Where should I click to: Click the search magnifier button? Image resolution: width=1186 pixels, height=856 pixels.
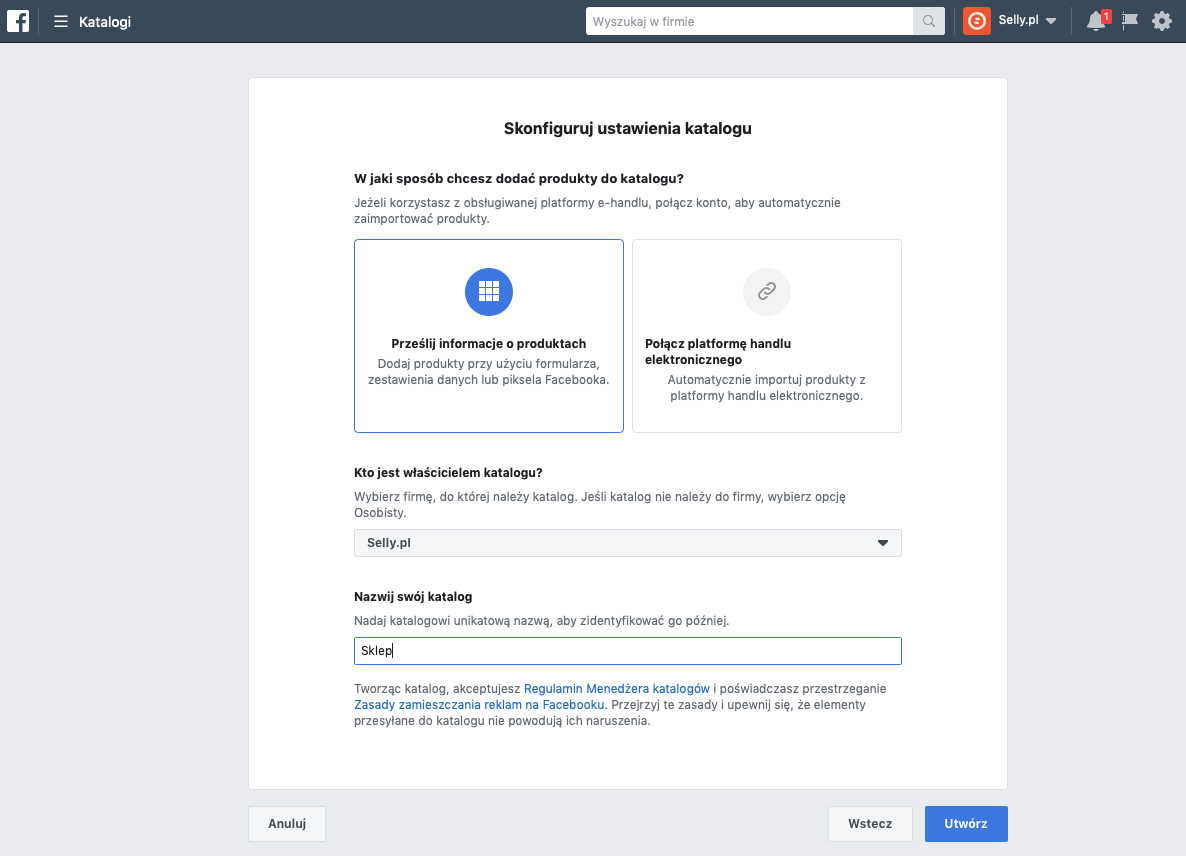pyautogui.click(x=929, y=21)
